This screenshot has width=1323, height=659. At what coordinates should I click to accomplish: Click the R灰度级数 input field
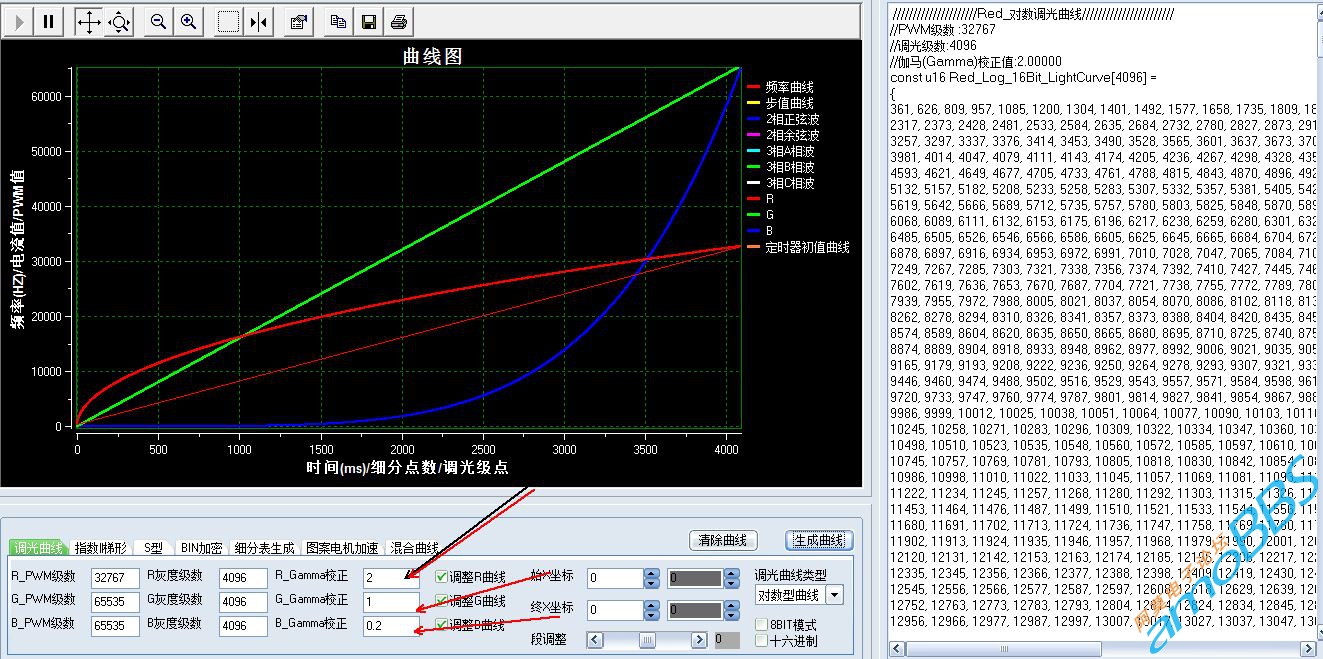pos(244,577)
